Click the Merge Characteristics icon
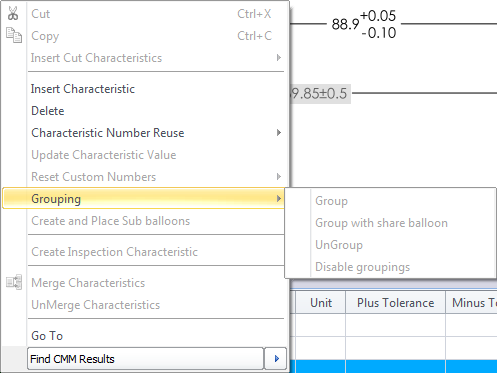This screenshot has width=497, height=373. click(14, 282)
